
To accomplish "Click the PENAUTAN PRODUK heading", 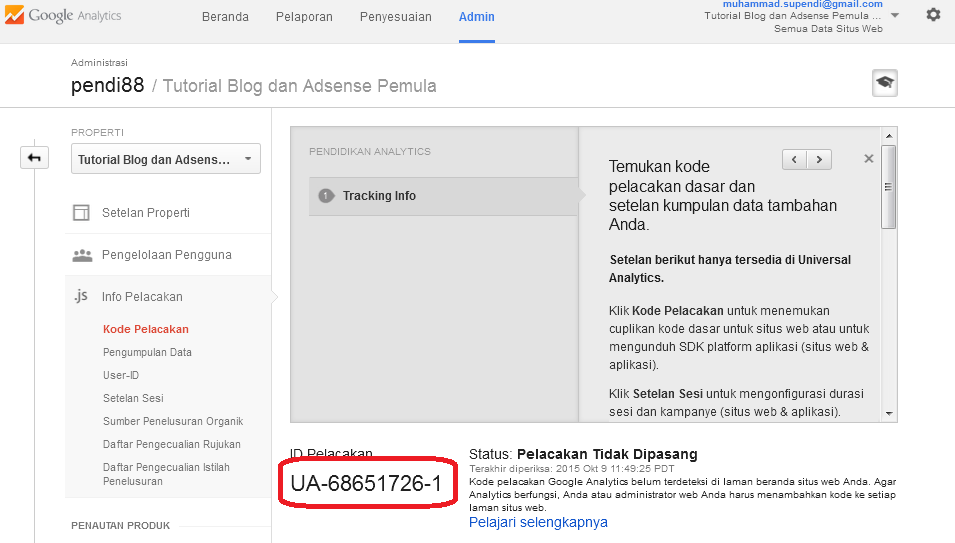I will coord(121,525).
